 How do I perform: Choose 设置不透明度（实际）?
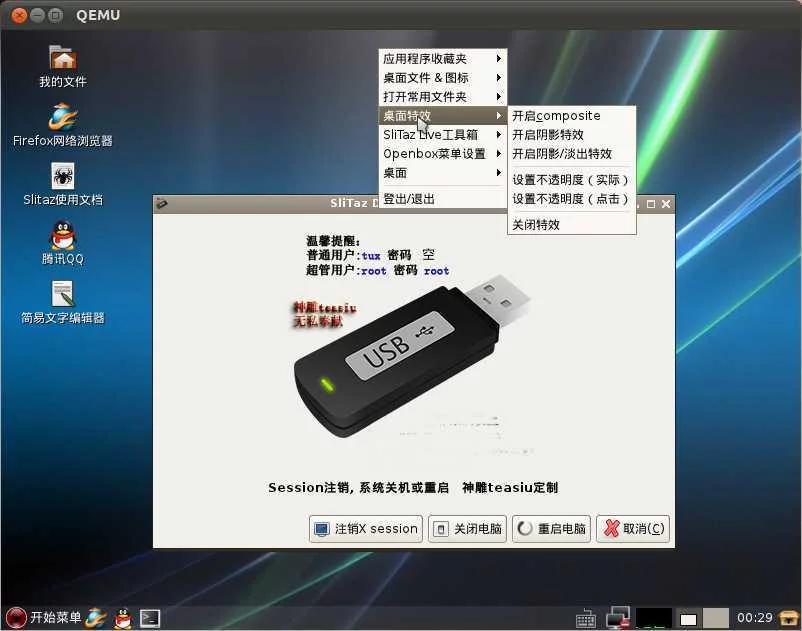click(x=571, y=180)
